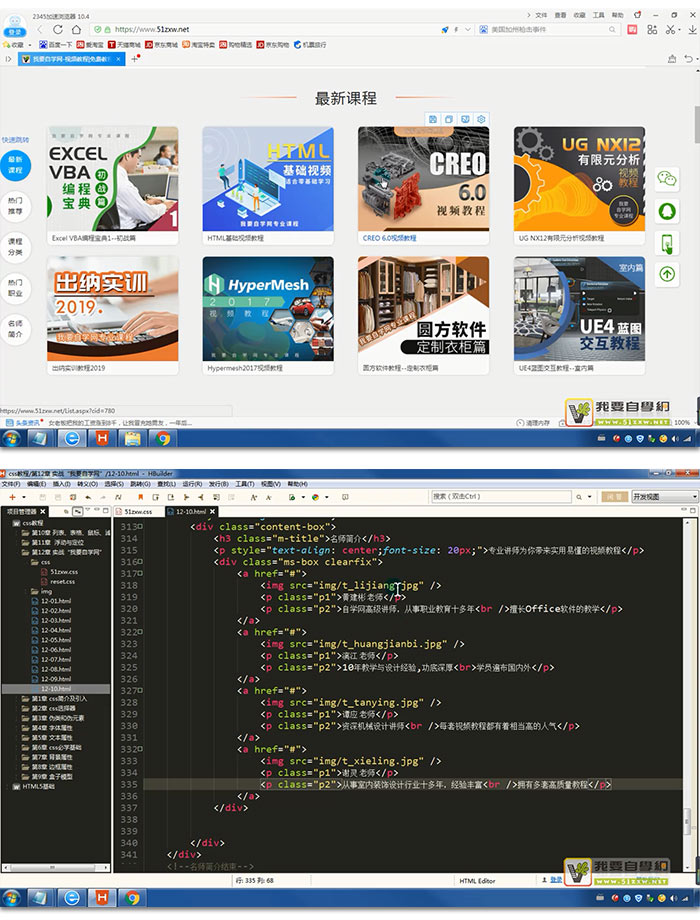The height and width of the screenshot is (920, 700).
Task: Close the 我要自学网 browser tab
Action: pyautogui.click(x=119, y=59)
